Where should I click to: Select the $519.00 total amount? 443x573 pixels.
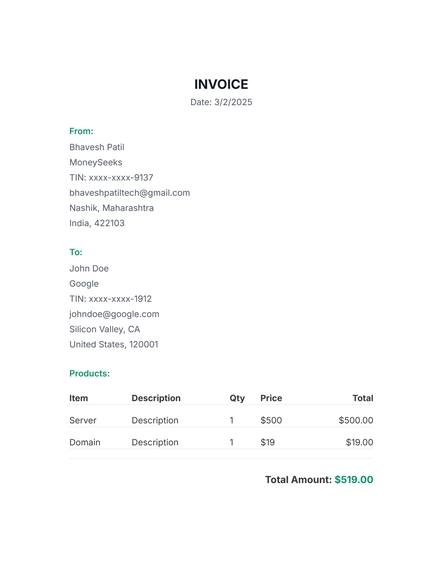coord(354,479)
